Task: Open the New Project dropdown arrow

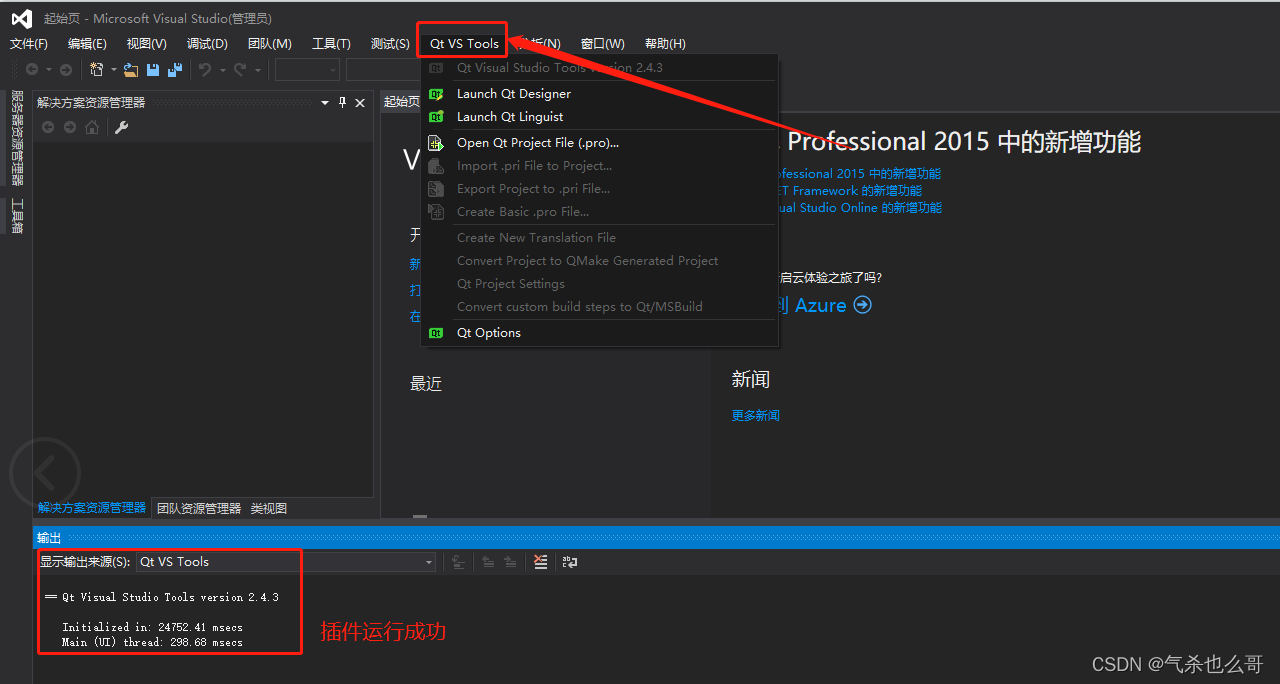Action: pos(113,69)
